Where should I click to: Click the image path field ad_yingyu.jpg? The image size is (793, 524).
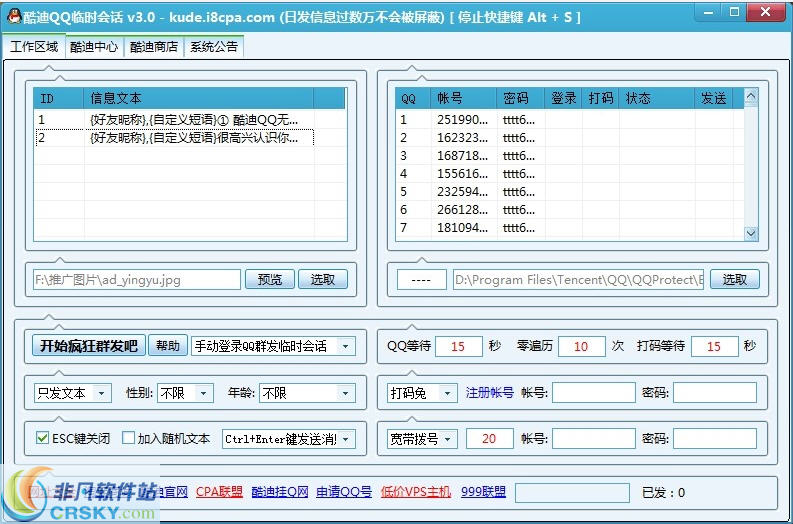point(137,280)
